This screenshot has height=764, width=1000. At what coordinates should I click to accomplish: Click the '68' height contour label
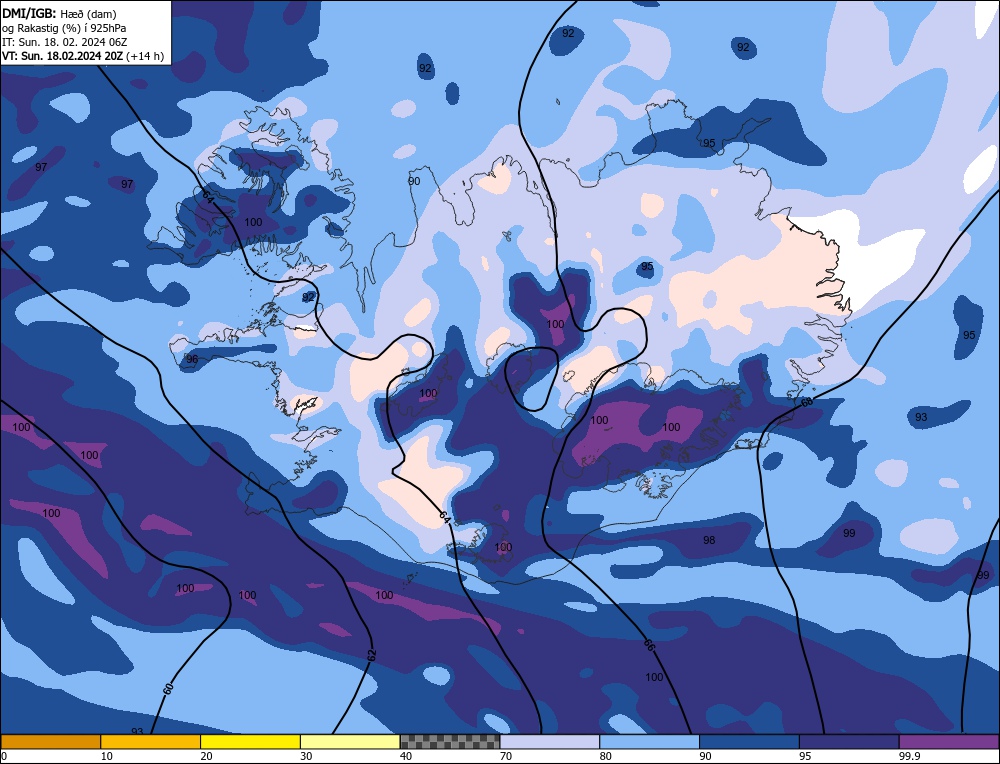(x=807, y=402)
